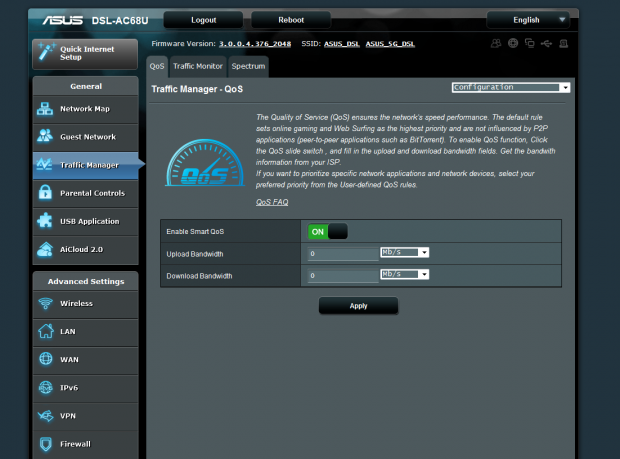Click the USB Application puzzle icon
Image resolution: width=620 pixels, height=459 pixels.
pos(45,221)
